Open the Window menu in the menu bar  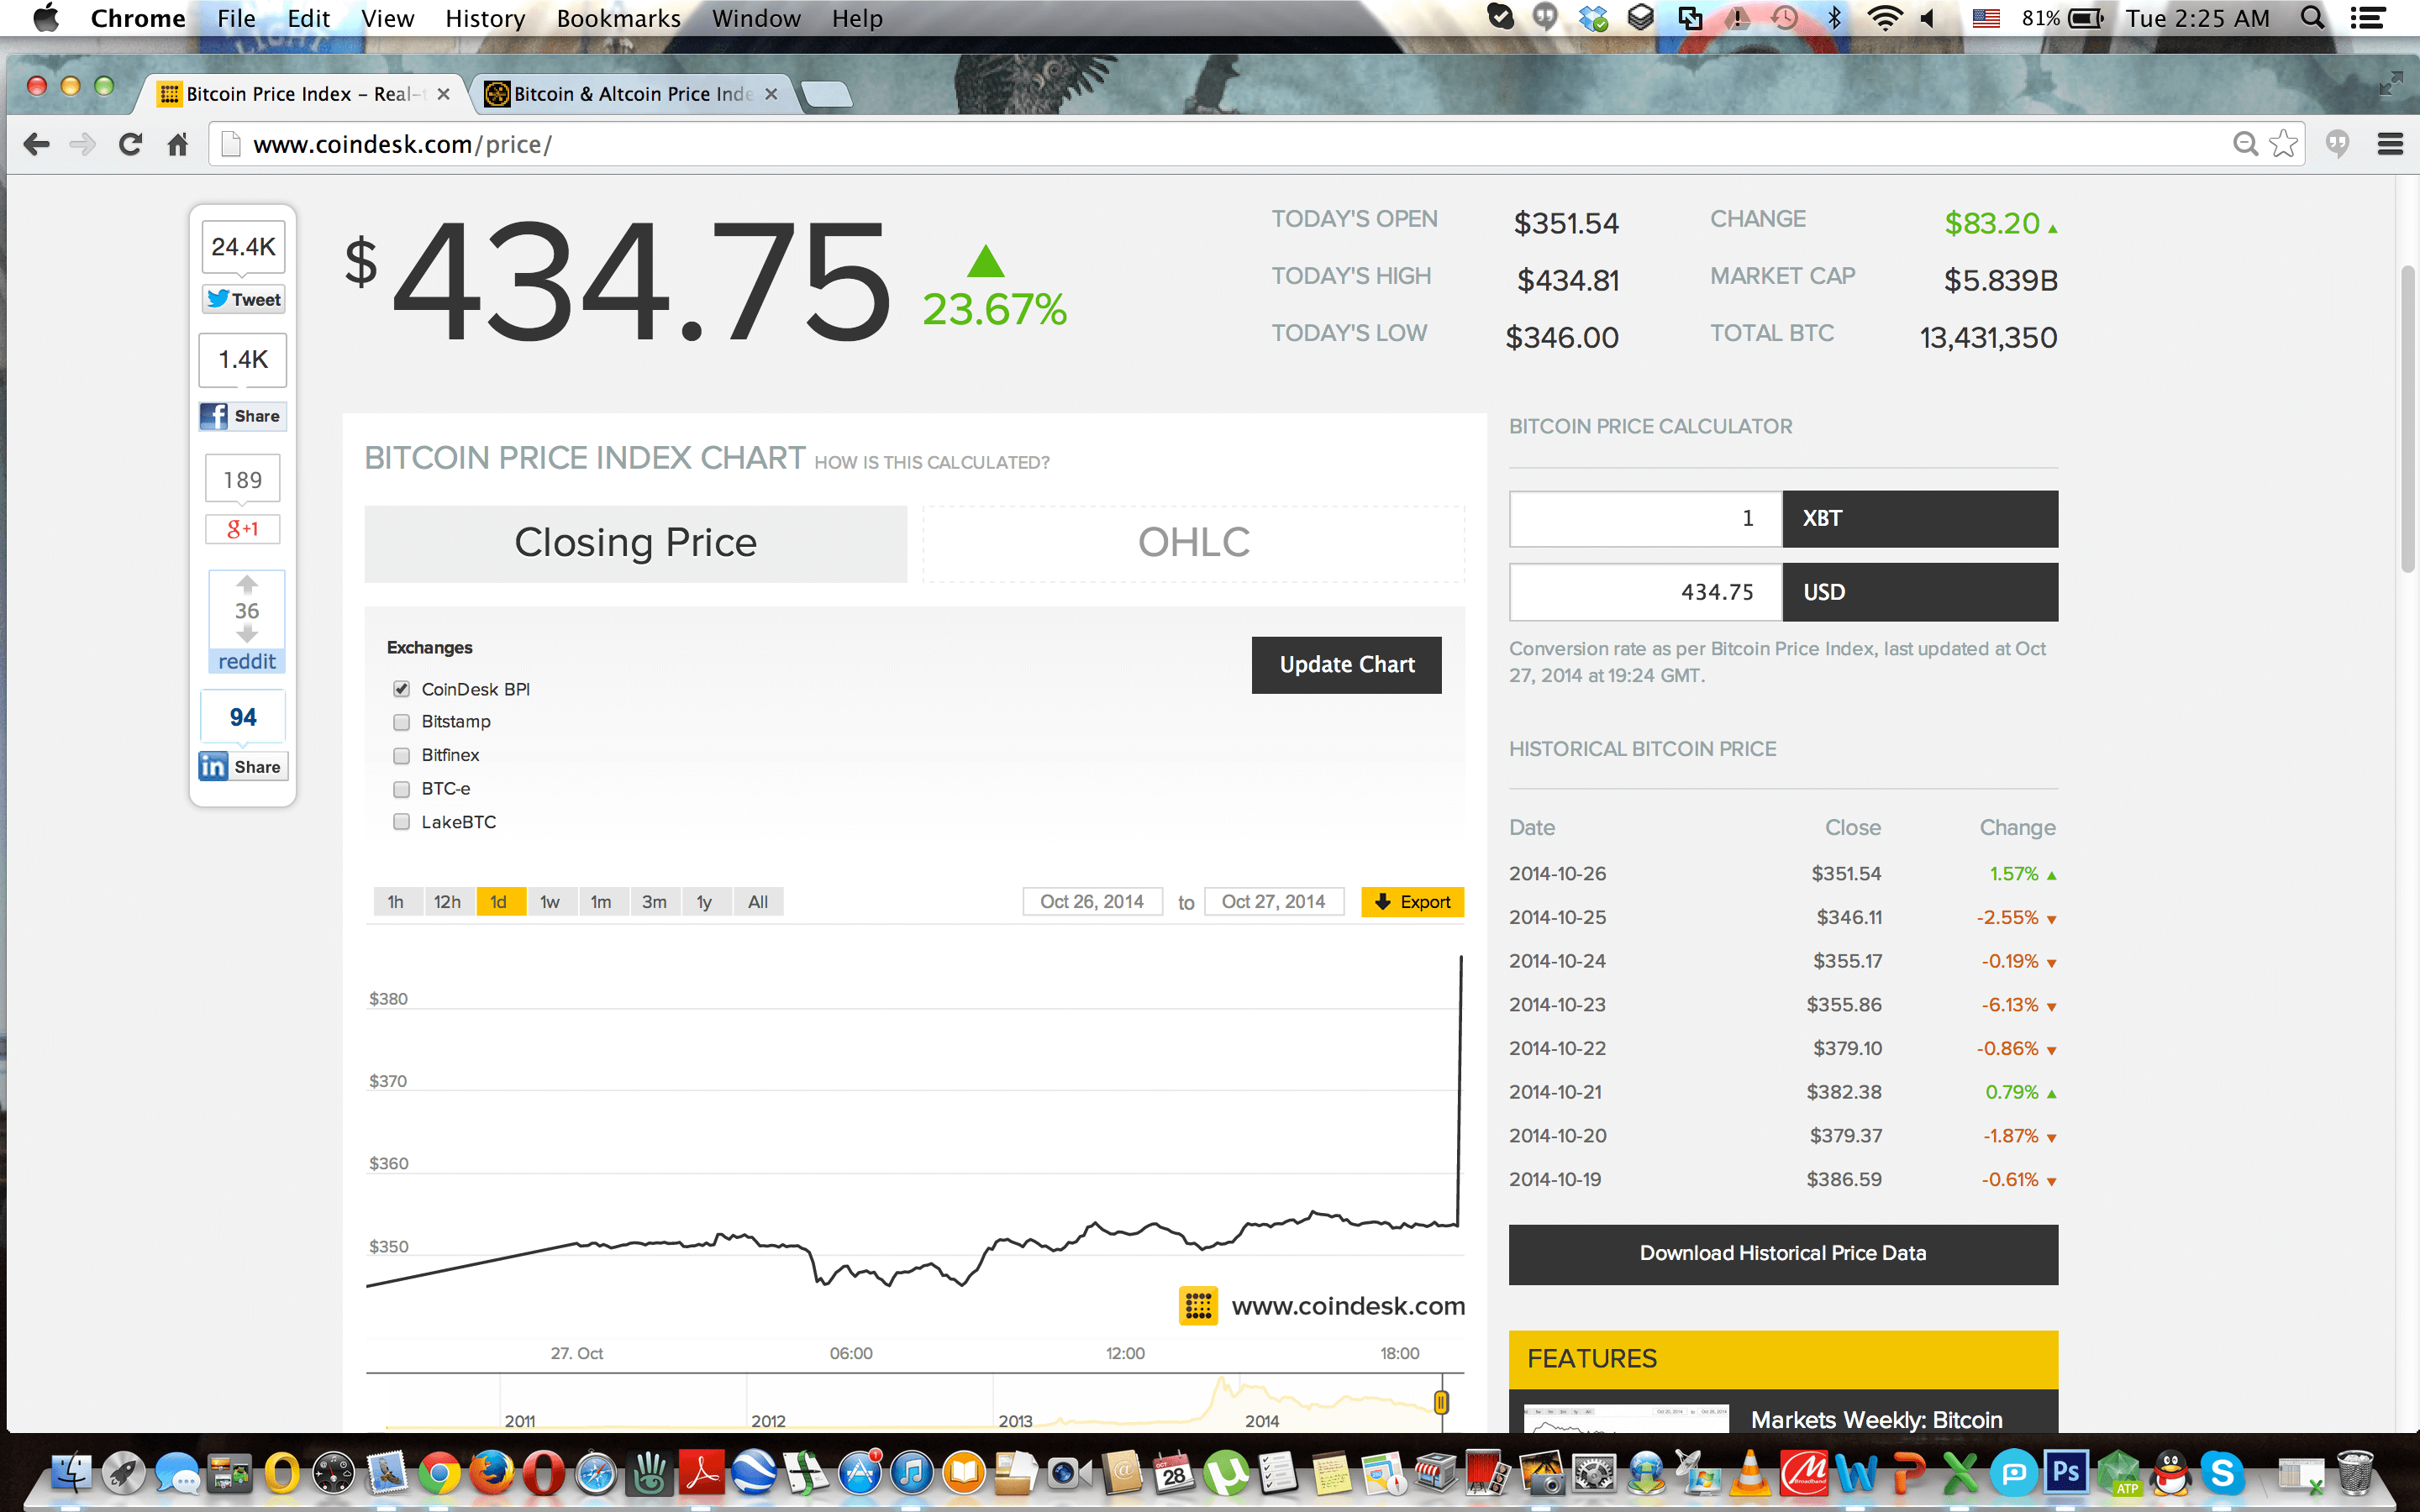[756, 18]
